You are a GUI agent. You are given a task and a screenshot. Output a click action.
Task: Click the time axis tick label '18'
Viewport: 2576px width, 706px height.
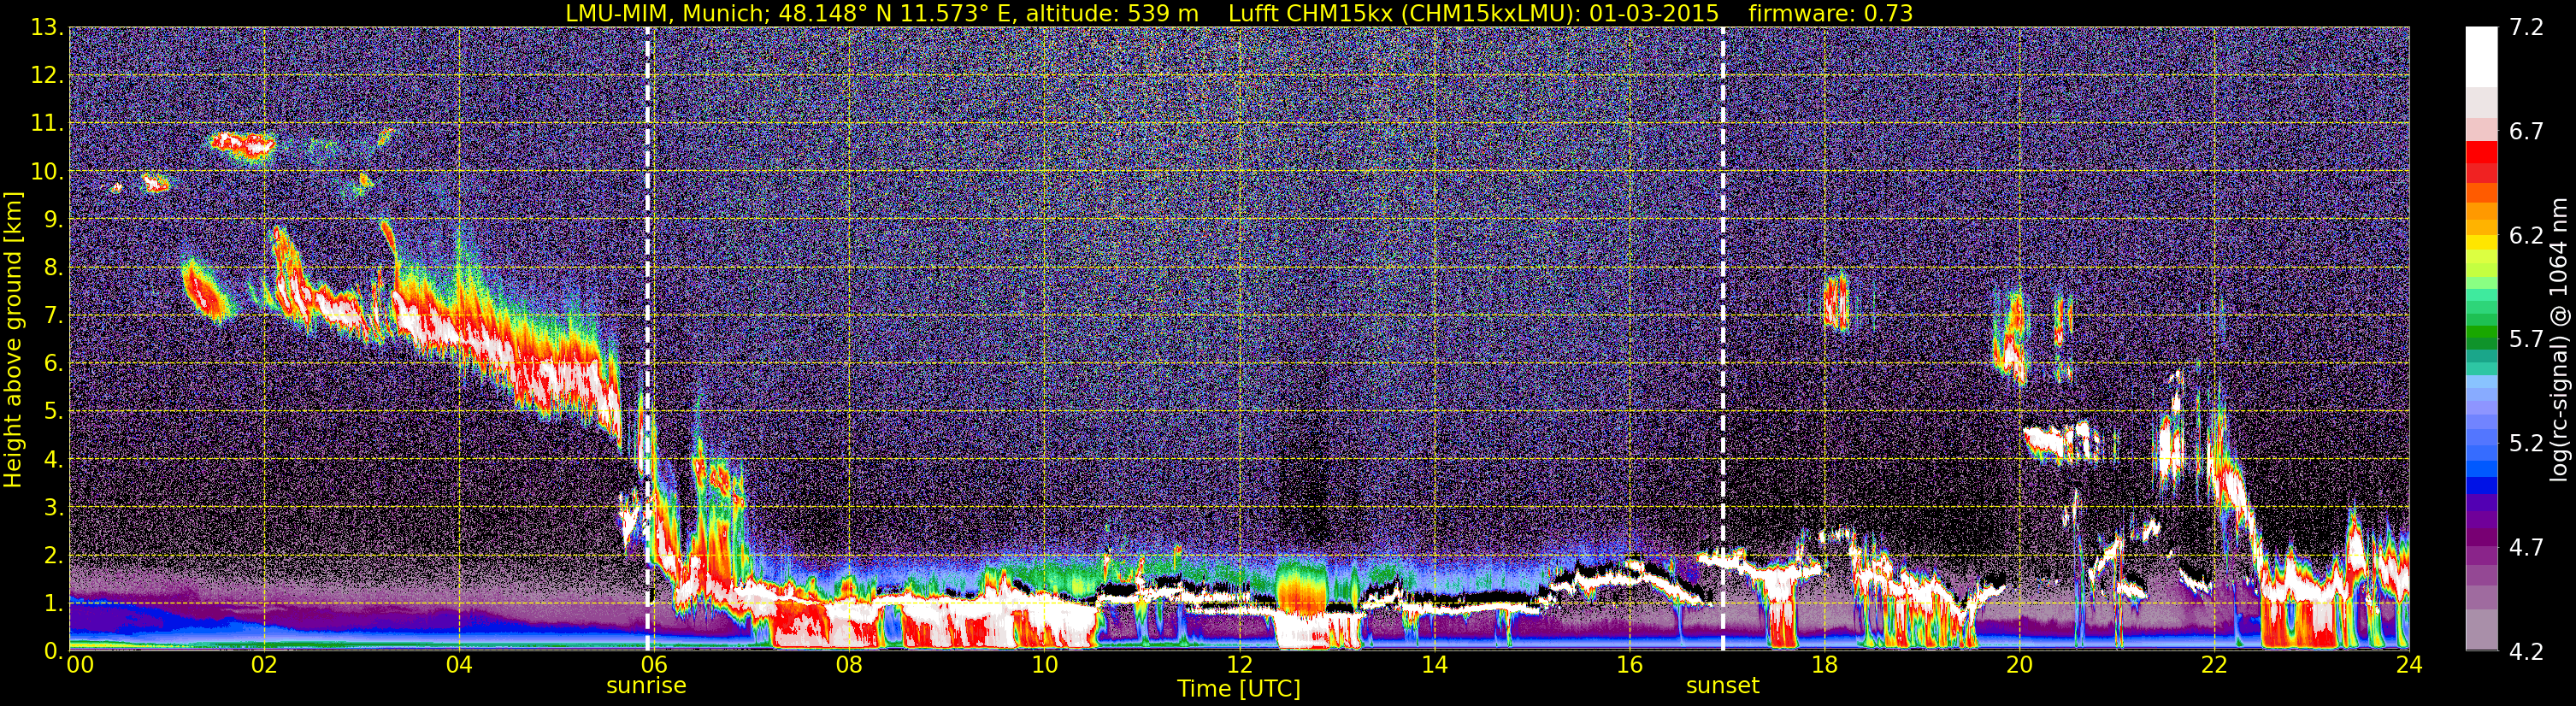pyautogui.click(x=1824, y=665)
